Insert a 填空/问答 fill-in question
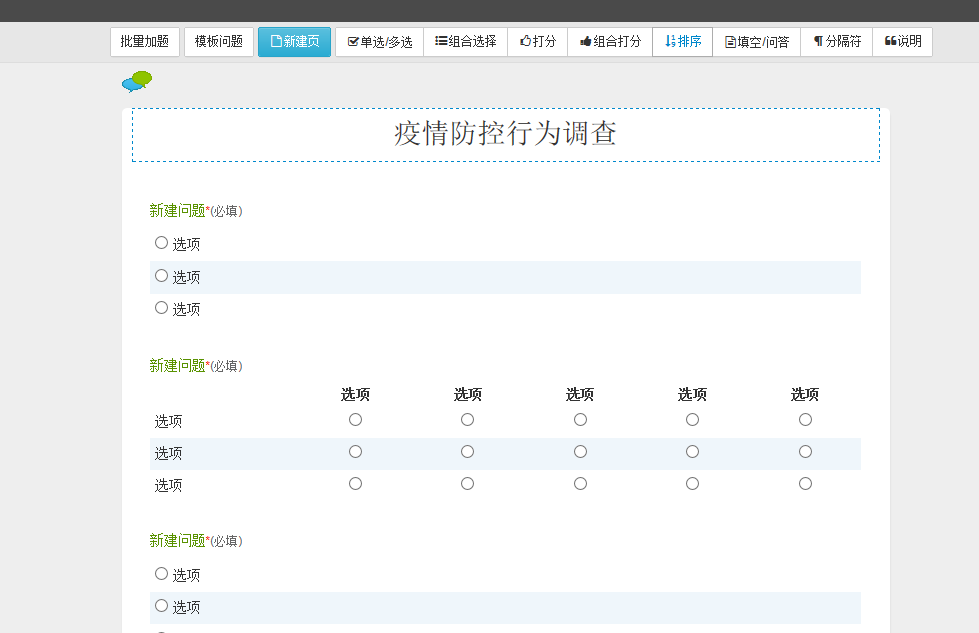The width and height of the screenshot is (979, 633). pyautogui.click(x=756, y=42)
